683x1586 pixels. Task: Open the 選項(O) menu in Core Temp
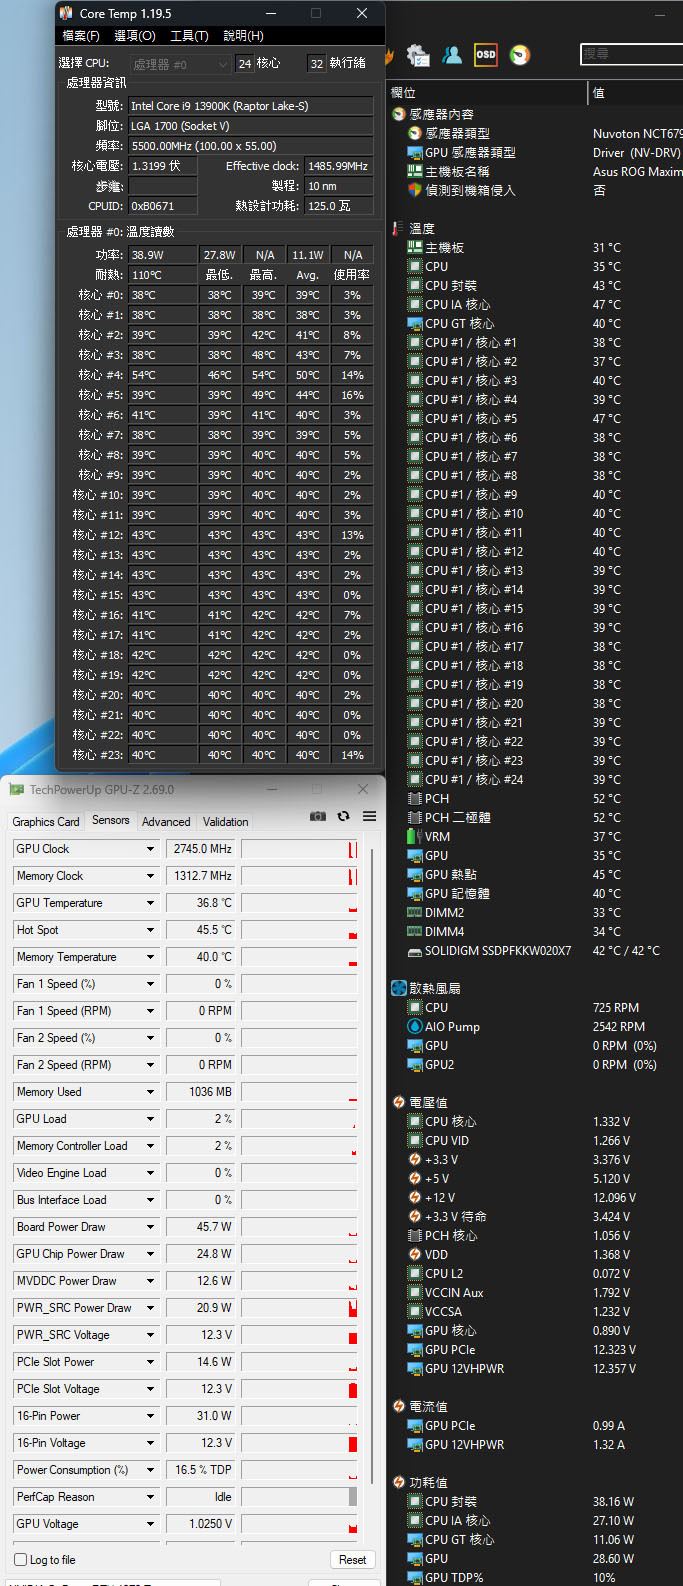coord(135,35)
